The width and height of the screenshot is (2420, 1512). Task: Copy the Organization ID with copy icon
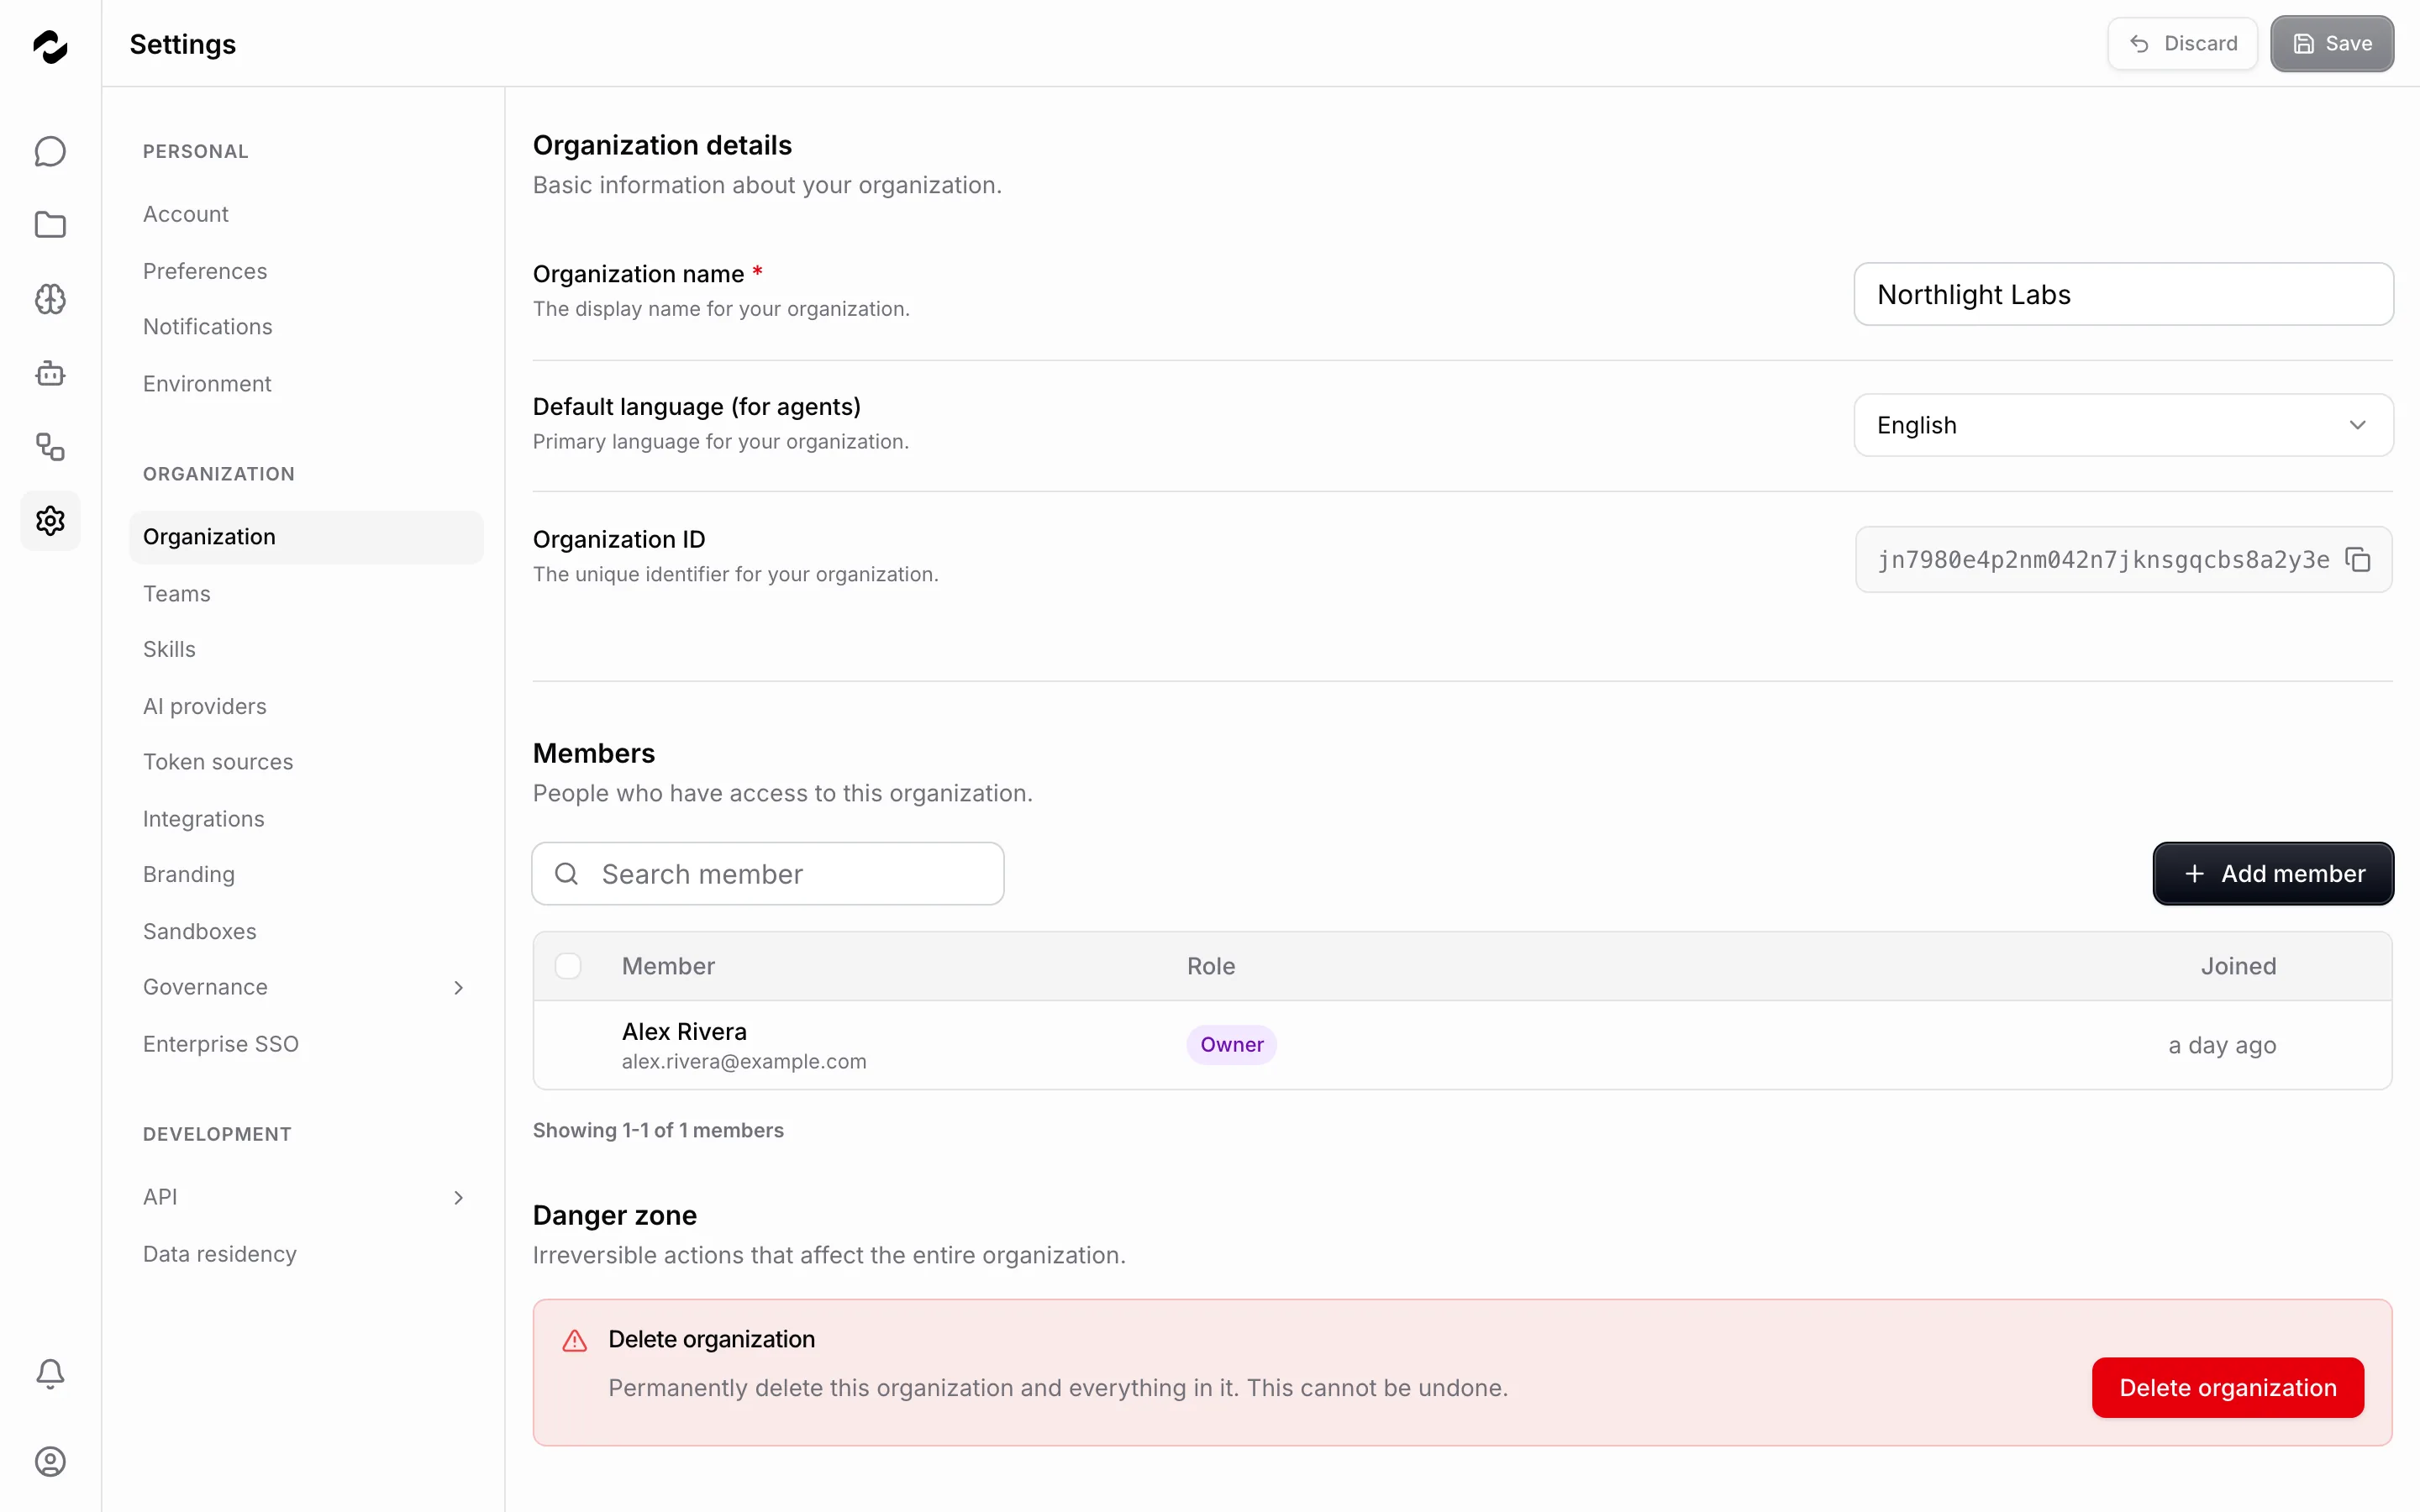tap(2358, 560)
